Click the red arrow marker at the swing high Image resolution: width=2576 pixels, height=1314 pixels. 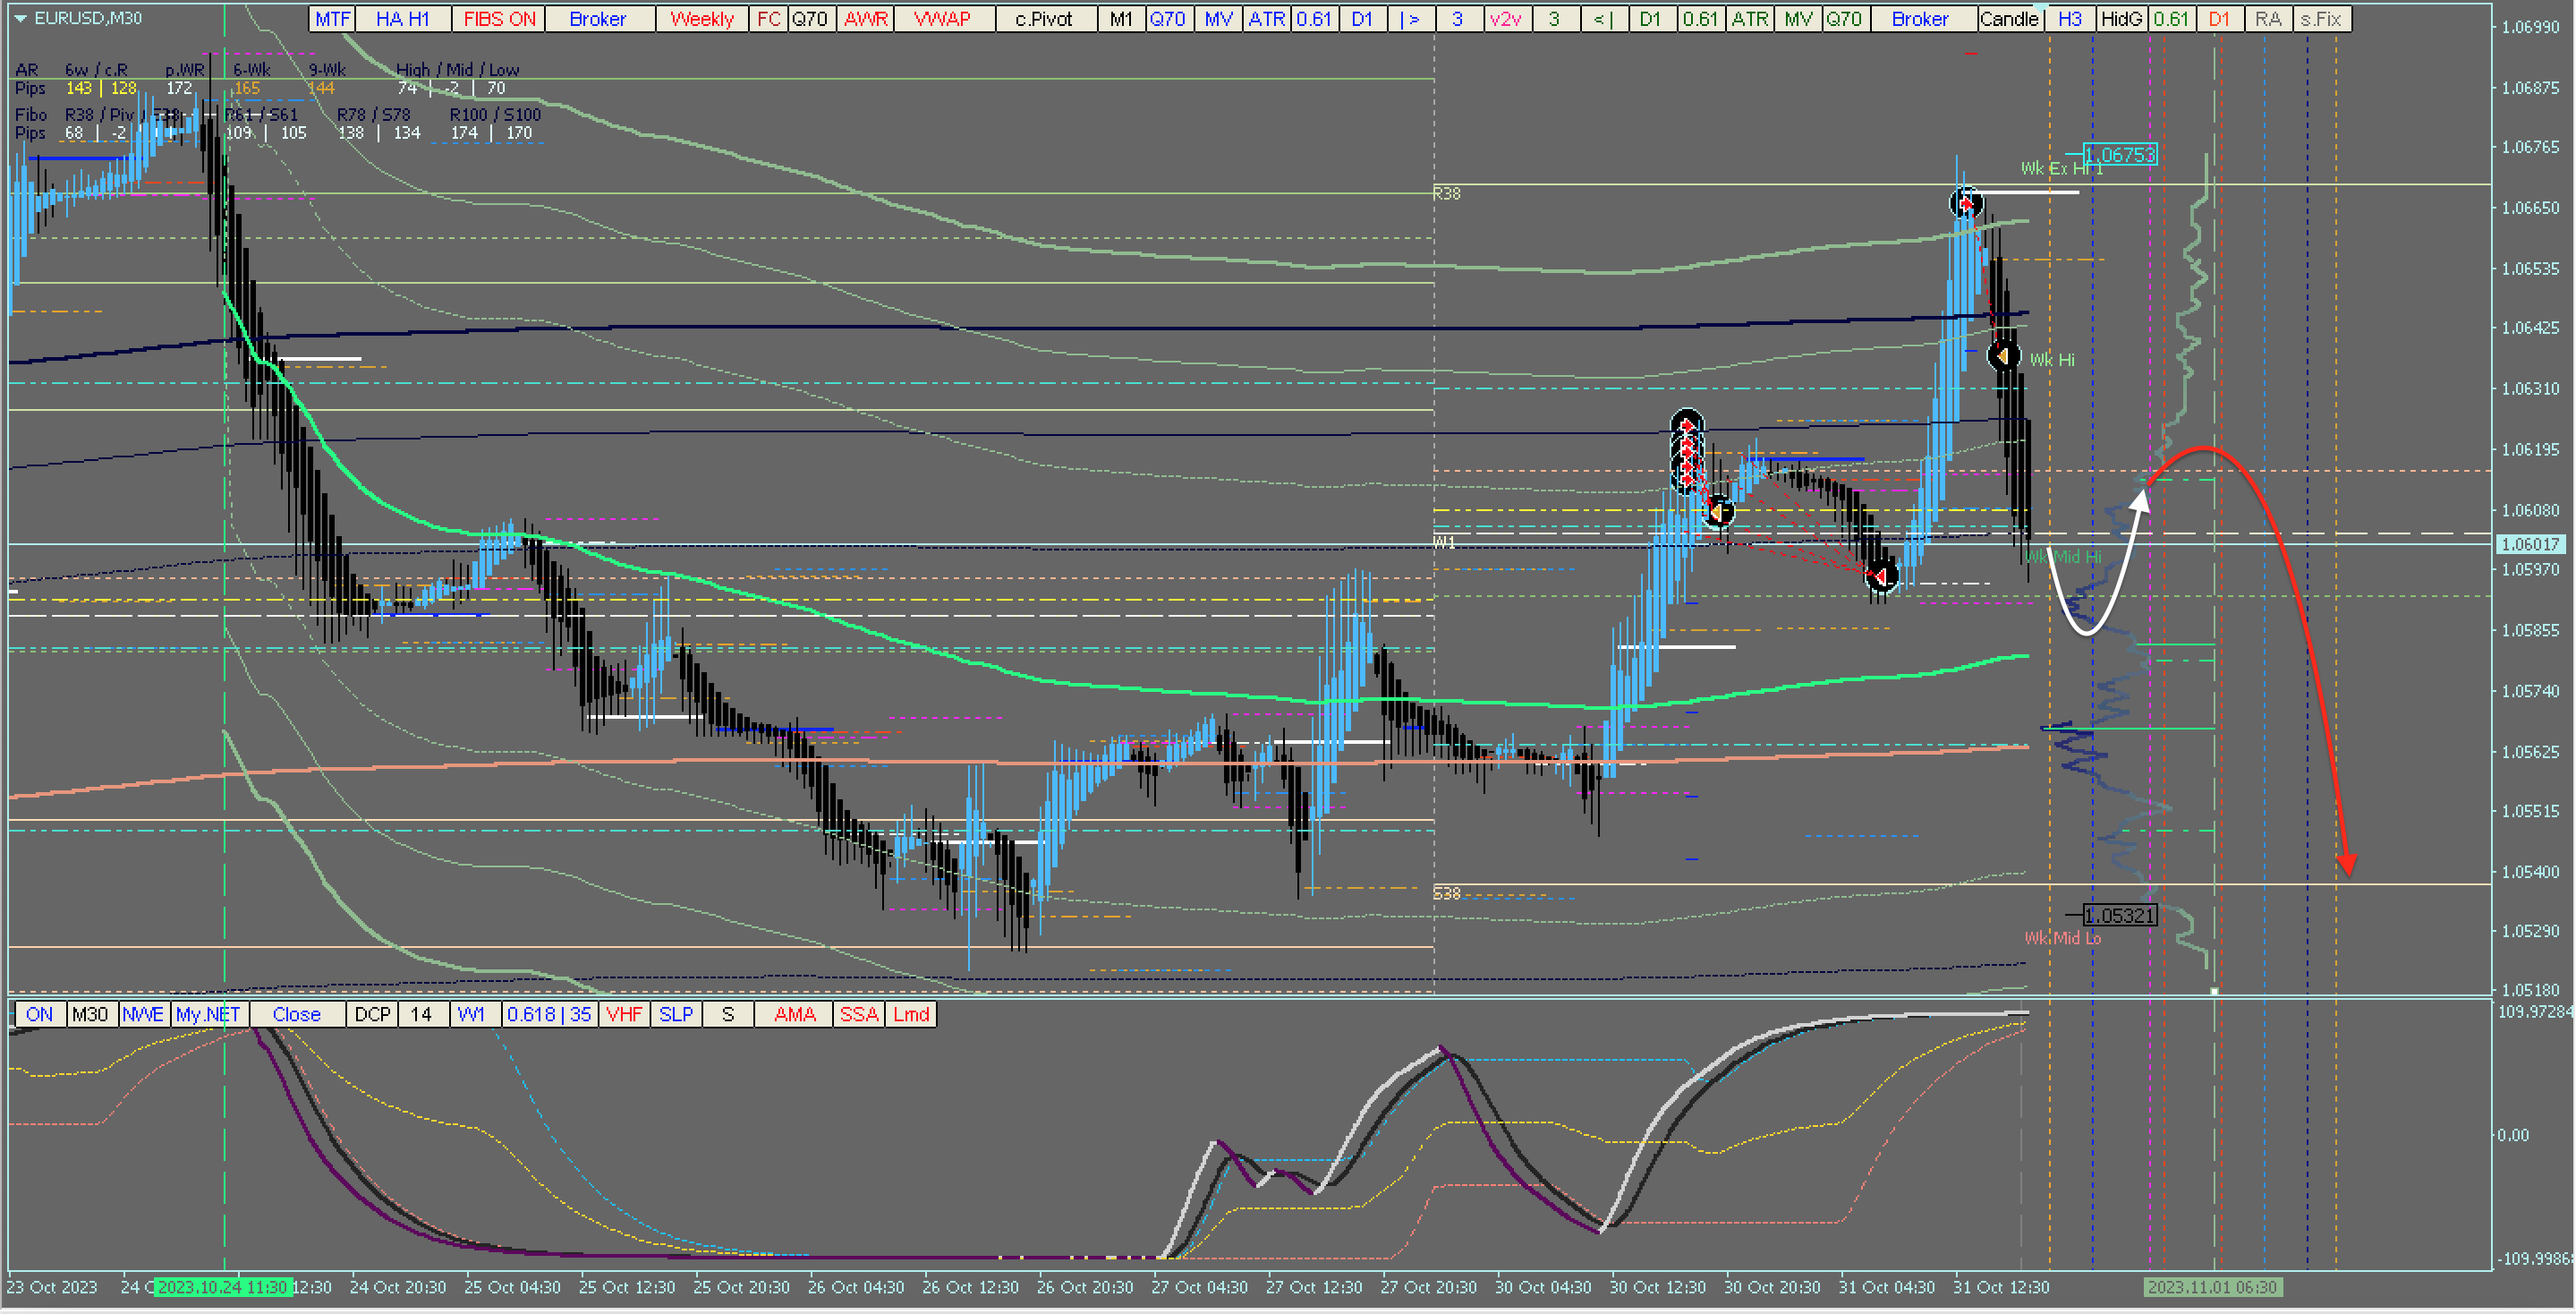[1966, 204]
